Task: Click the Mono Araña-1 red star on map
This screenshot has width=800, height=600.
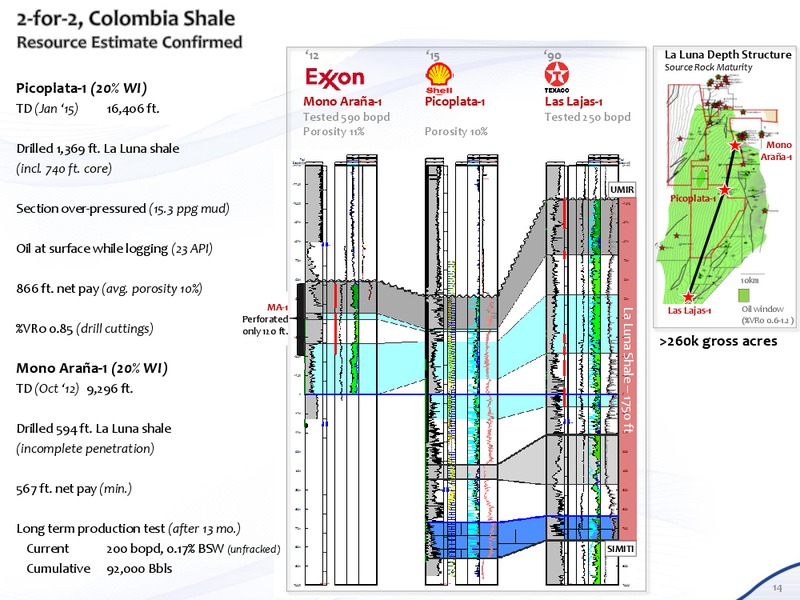Action: [x=735, y=145]
